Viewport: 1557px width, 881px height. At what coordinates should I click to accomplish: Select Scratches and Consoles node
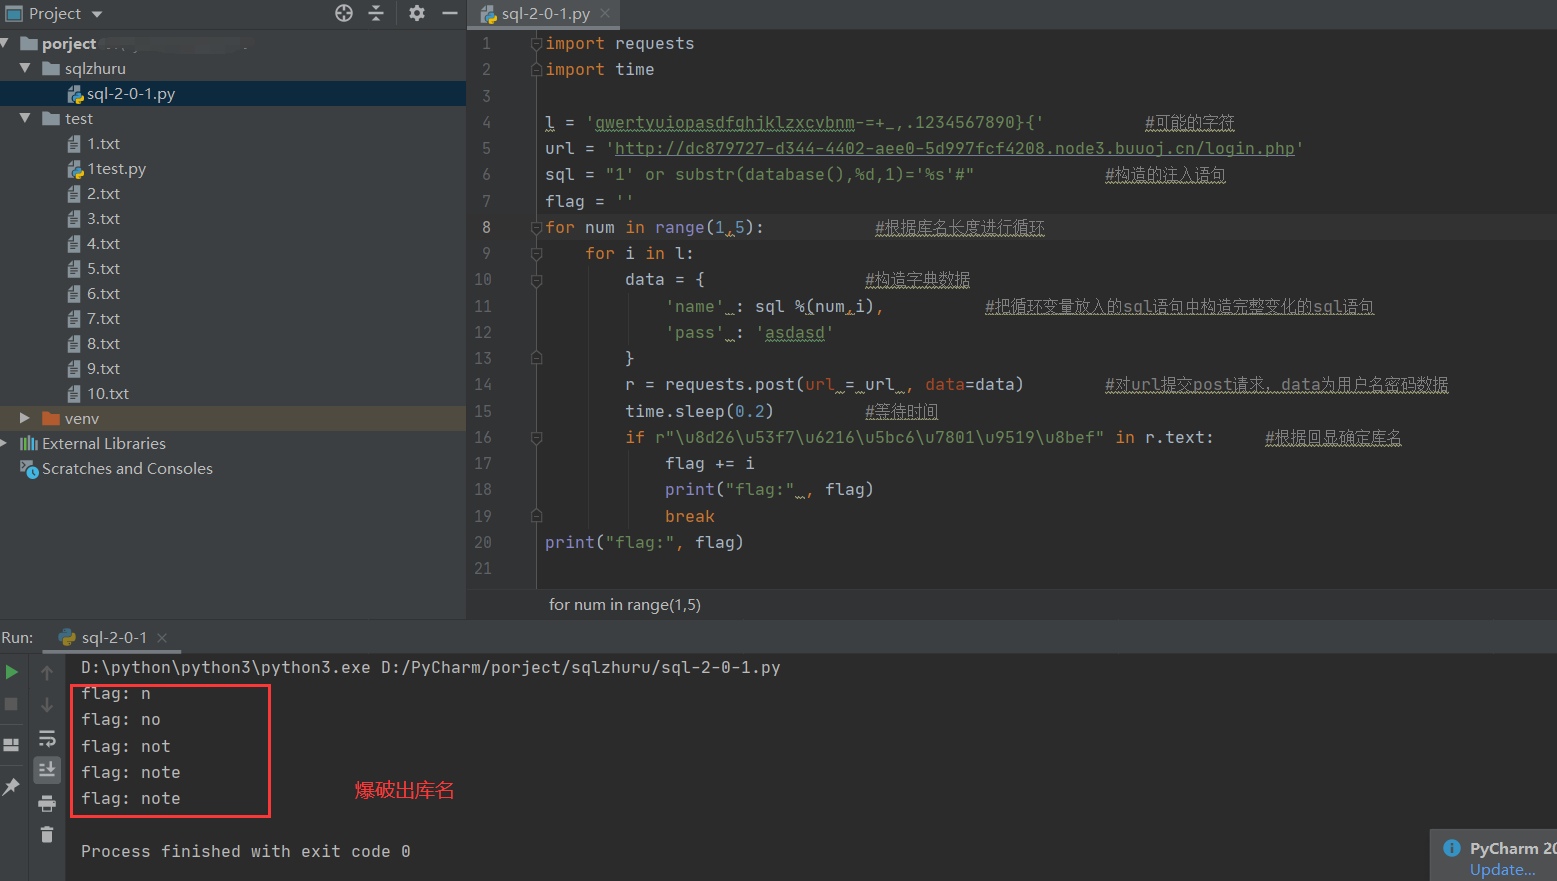(127, 468)
